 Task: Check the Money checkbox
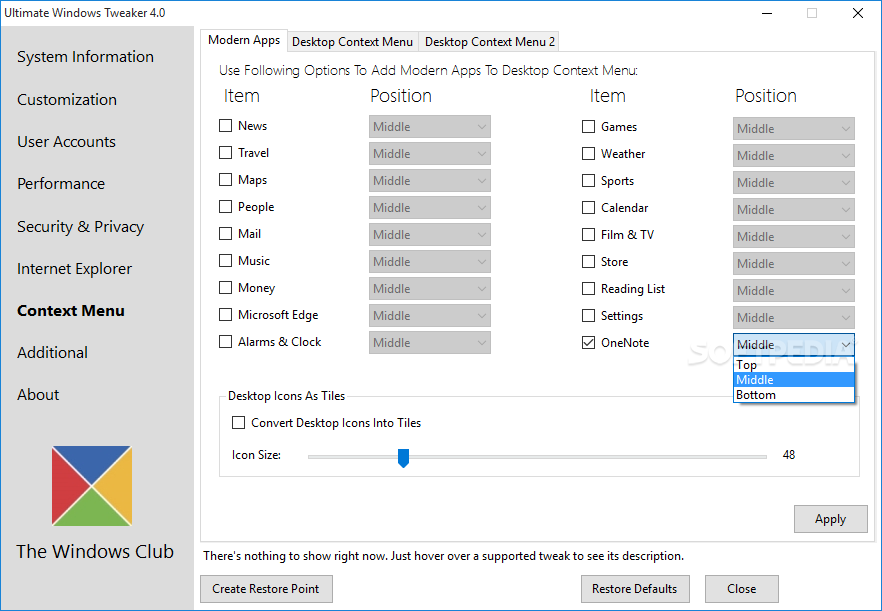point(226,287)
